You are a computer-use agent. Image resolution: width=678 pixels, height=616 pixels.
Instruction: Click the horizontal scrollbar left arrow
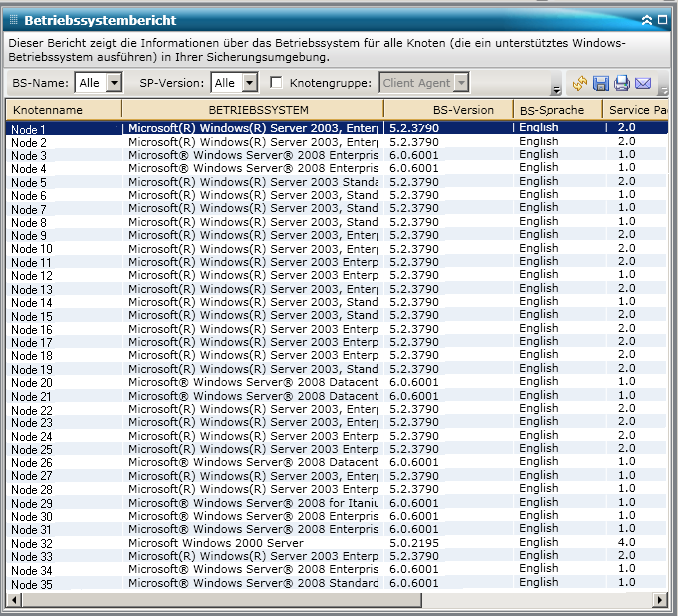coord(15,598)
